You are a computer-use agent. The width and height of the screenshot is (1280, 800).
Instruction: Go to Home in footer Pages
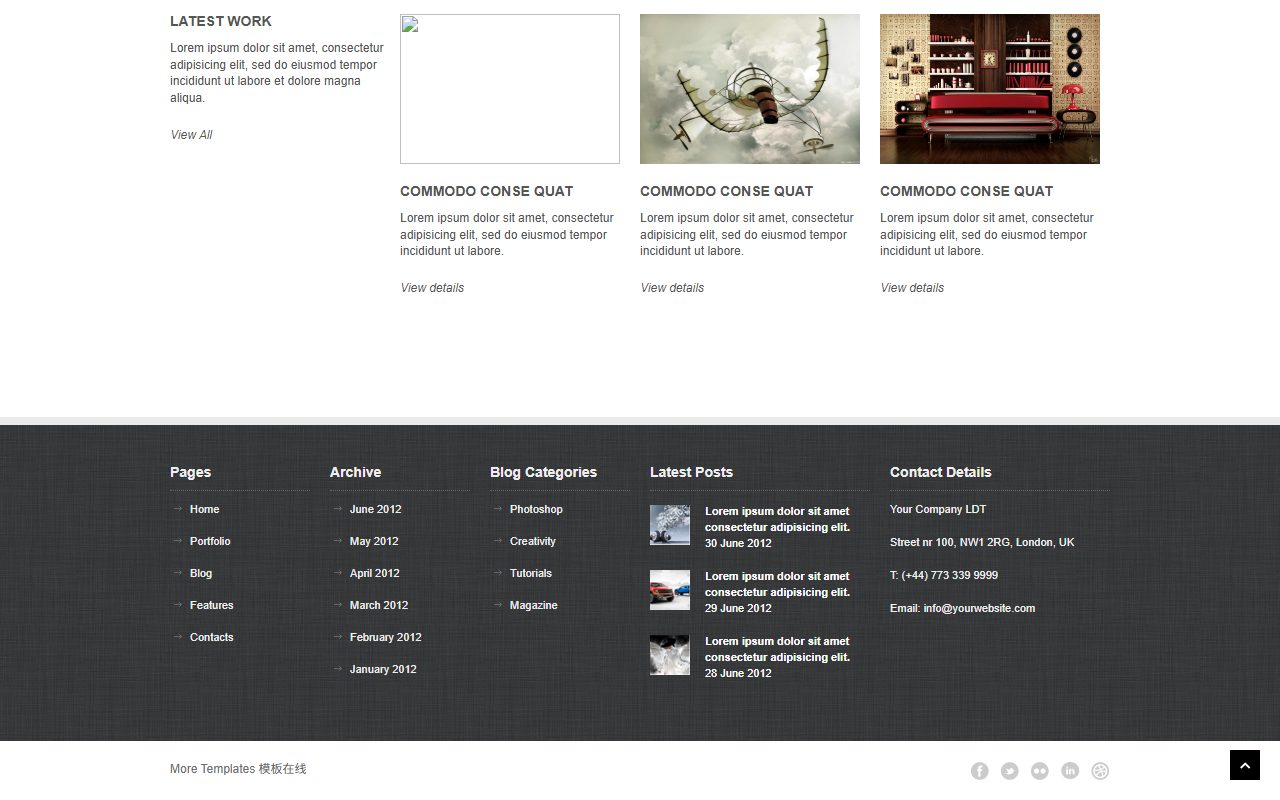204,509
